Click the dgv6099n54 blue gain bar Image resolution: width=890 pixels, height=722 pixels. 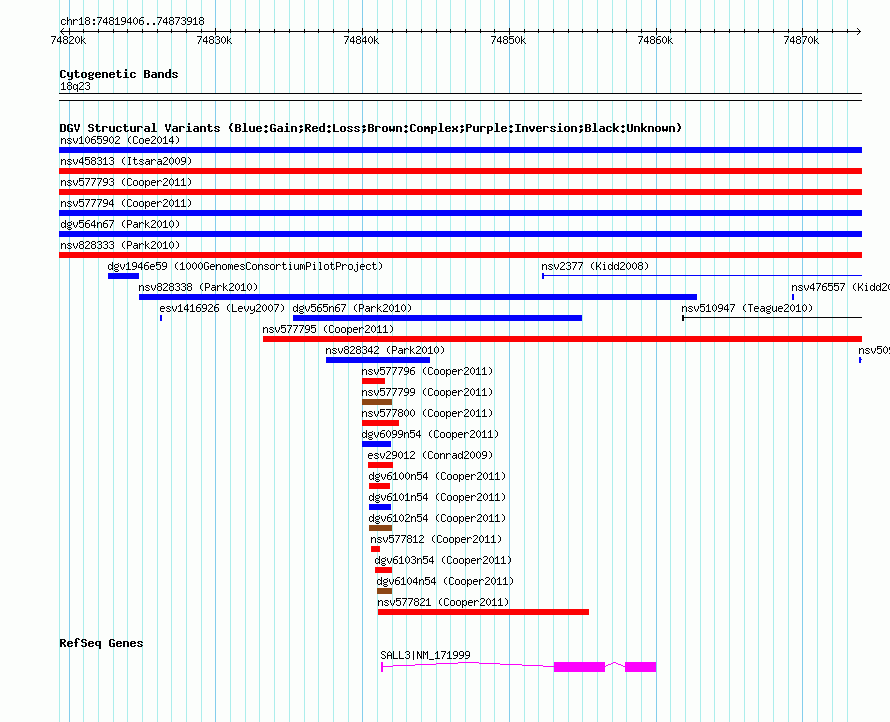(x=376, y=444)
